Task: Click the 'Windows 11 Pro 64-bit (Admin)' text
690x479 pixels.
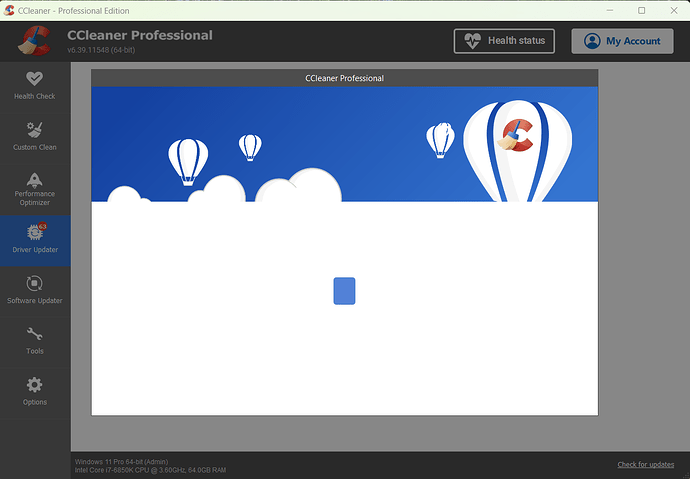Action: 121,462
